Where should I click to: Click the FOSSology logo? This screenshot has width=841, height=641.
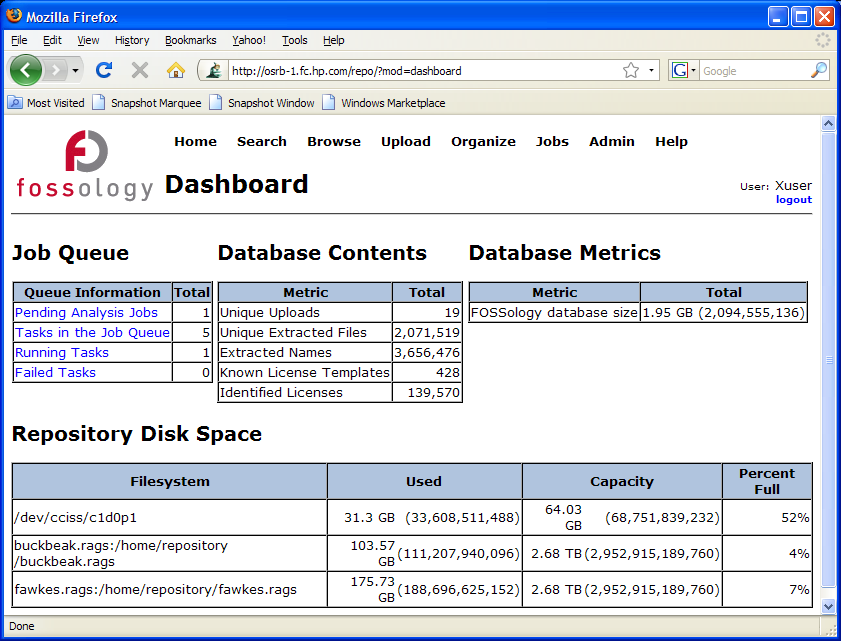pyautogui.click(x=85, y=166)
